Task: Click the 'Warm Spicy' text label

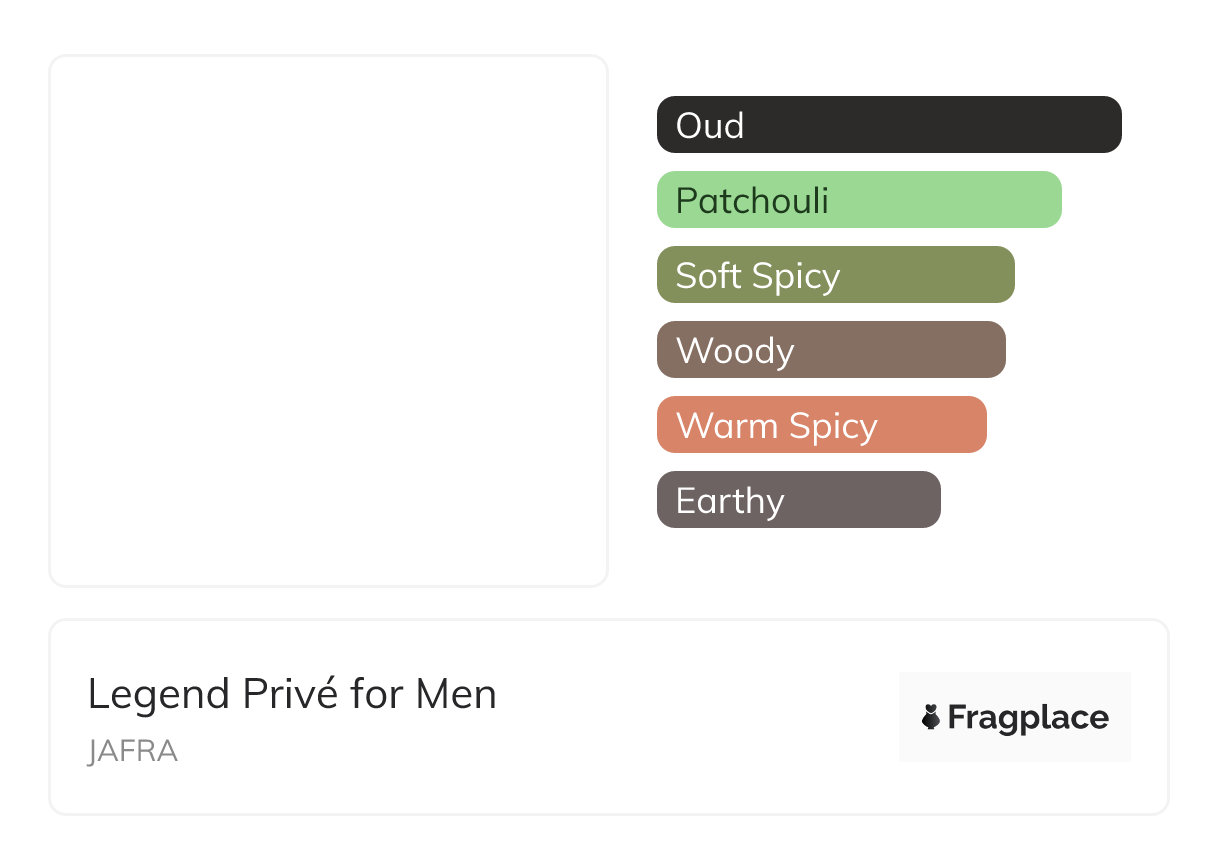Action: pyautogui.click(x=777, y=426)
